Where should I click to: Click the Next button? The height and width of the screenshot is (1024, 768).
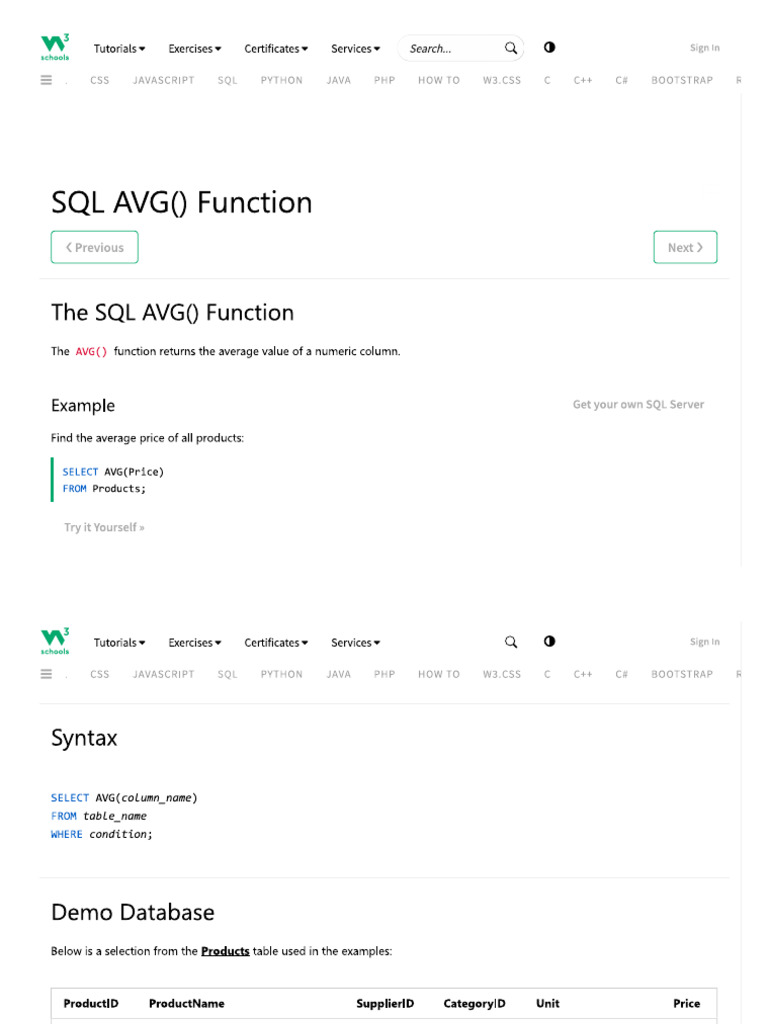point(685,247)
